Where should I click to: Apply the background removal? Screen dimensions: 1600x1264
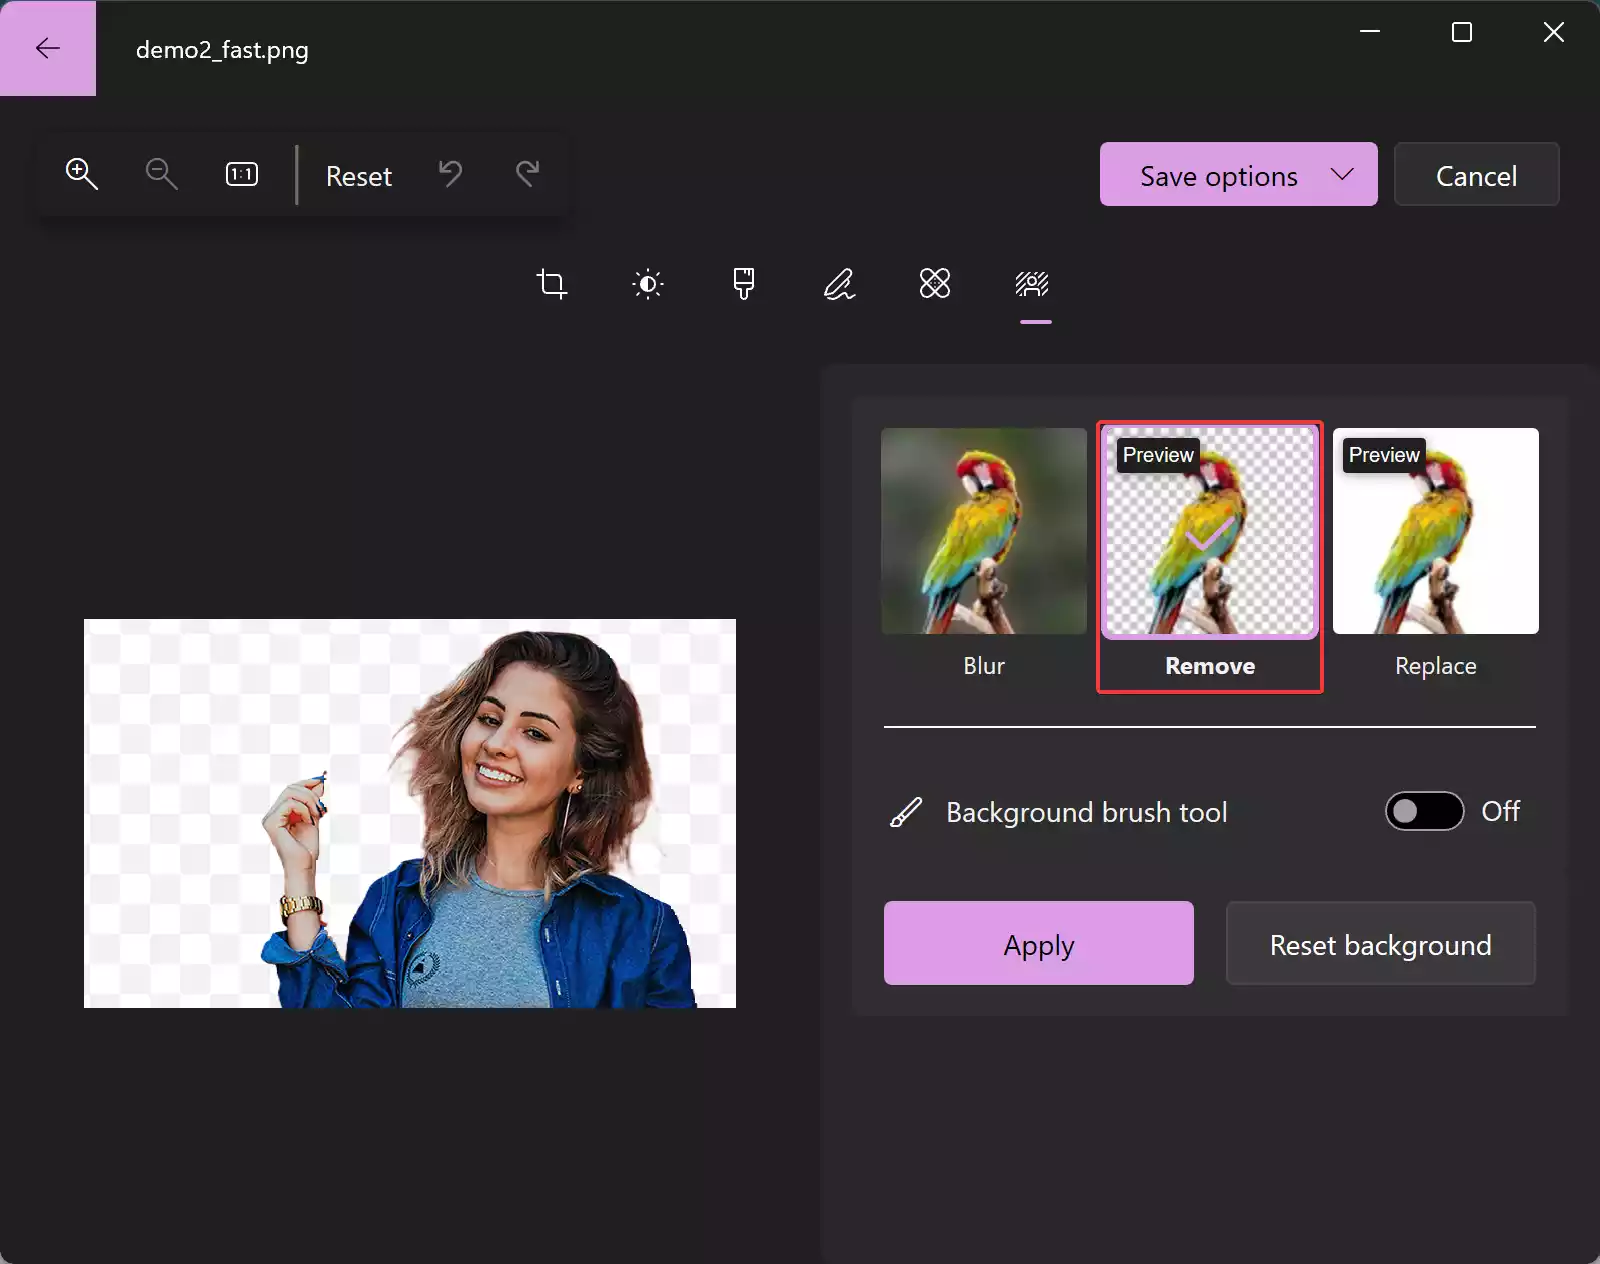coord(1039,943)
